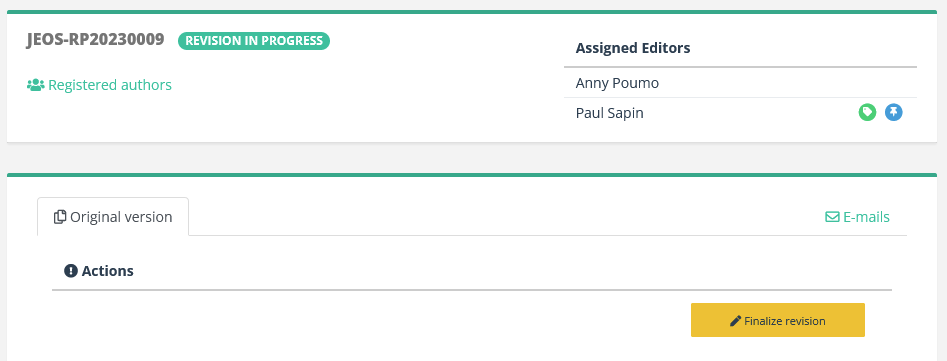Click the divider line under Actions heading
The width and height of the screenshot is (947, 361).
pyautogui.click(x=472, y=290)
